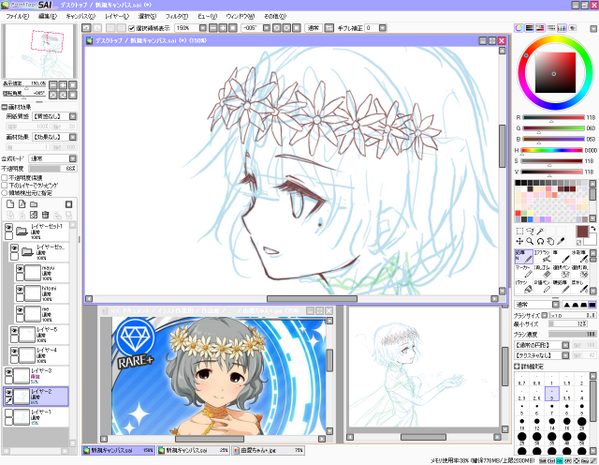Create a new normal layer

click(10, 204)
